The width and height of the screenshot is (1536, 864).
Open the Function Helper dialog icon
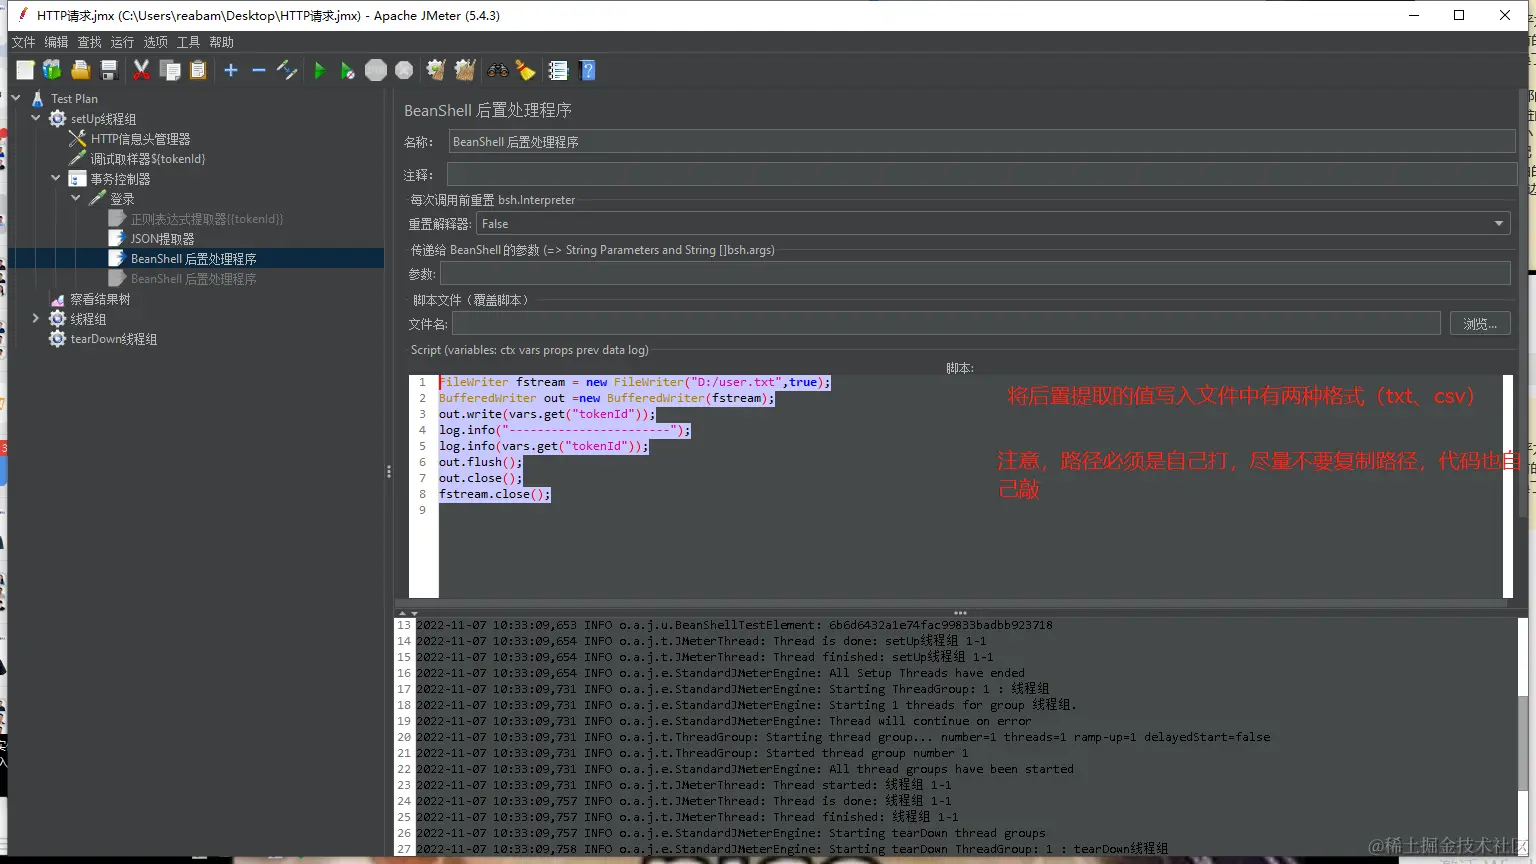[558, 70]
